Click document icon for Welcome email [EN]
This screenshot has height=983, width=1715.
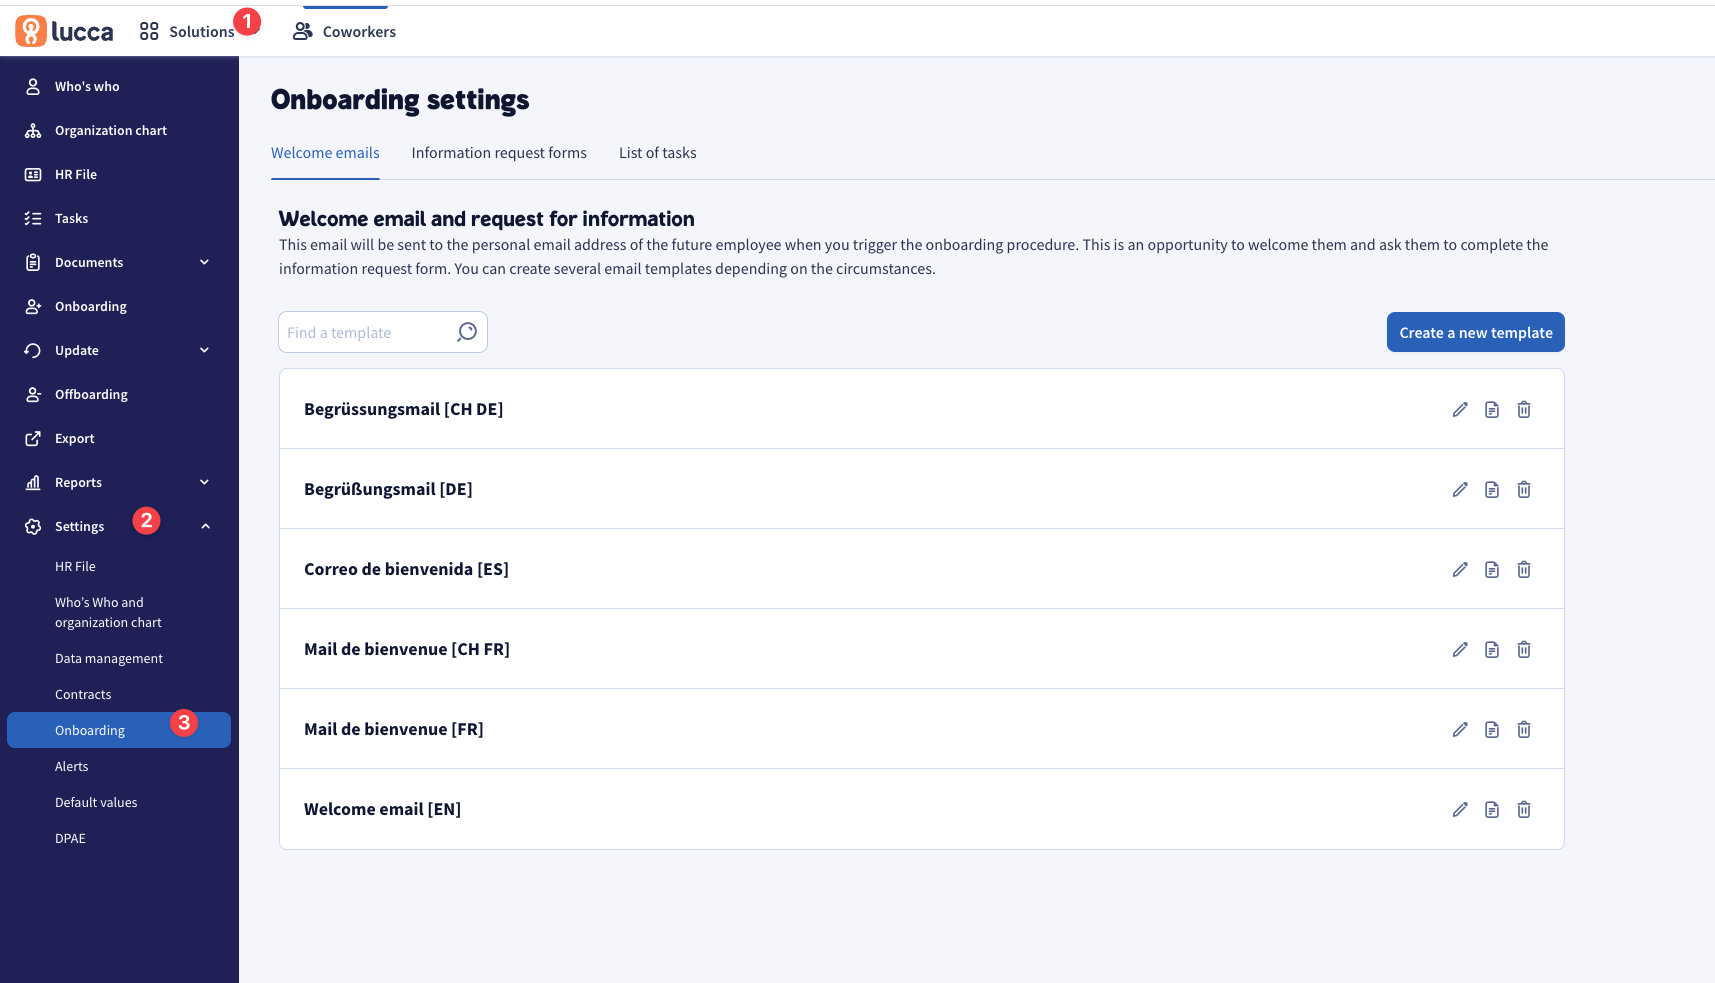tap(1492, 809)
